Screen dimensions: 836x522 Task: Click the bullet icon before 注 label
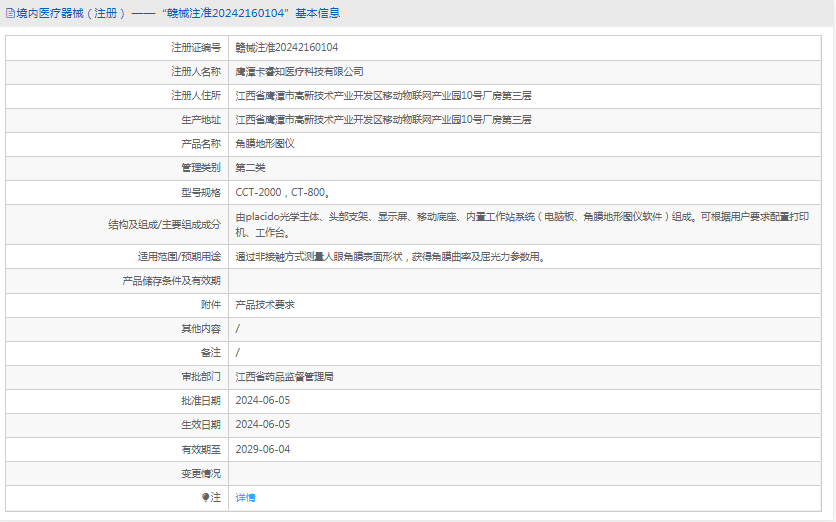point(206,497)
